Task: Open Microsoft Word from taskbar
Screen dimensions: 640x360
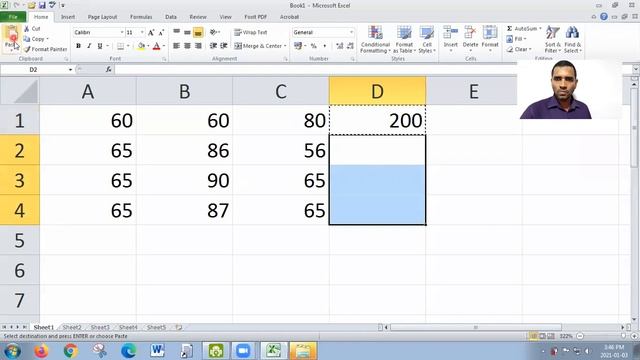Action: click(x=157, y=351)
